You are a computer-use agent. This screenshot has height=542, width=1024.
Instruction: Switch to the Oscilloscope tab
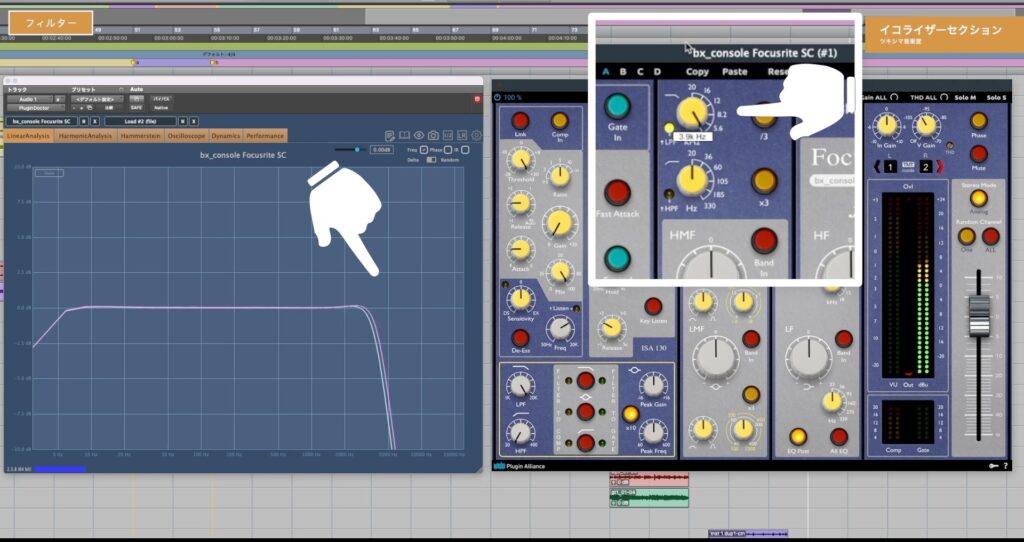tap(187, 136)
